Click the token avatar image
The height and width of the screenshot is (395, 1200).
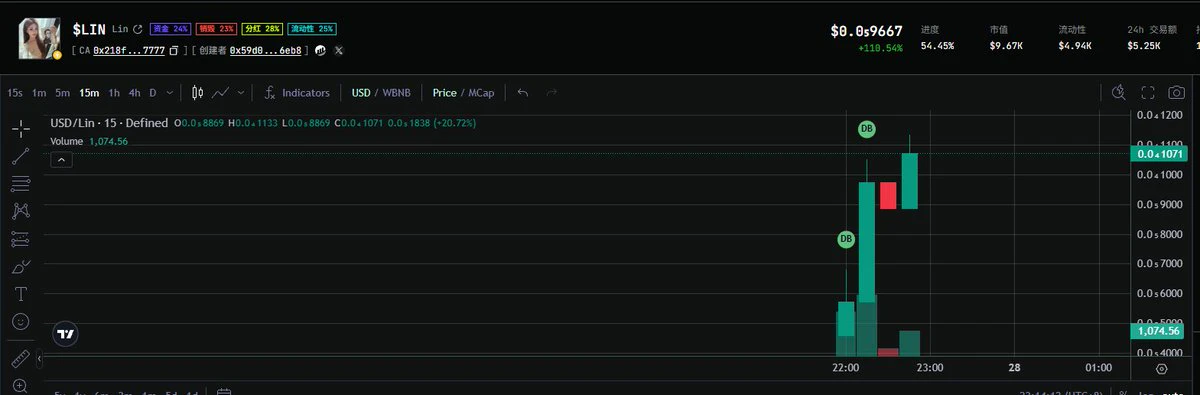[40, 38]
